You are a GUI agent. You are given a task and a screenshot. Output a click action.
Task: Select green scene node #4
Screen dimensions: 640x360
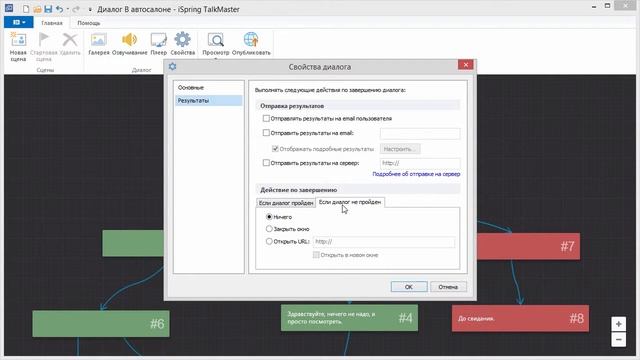[349, 318]
